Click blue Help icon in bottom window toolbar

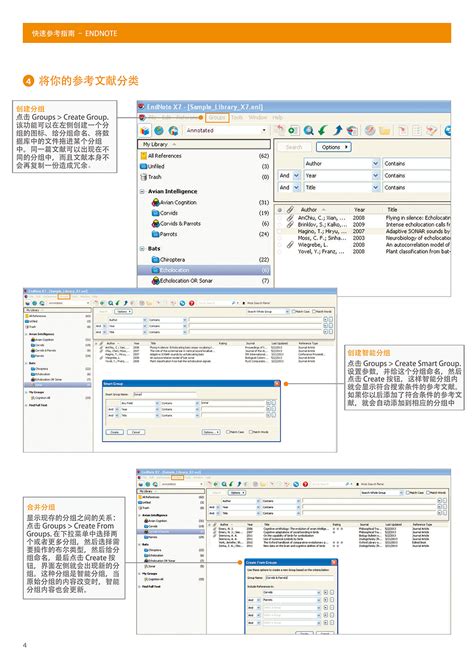point(296,484)
